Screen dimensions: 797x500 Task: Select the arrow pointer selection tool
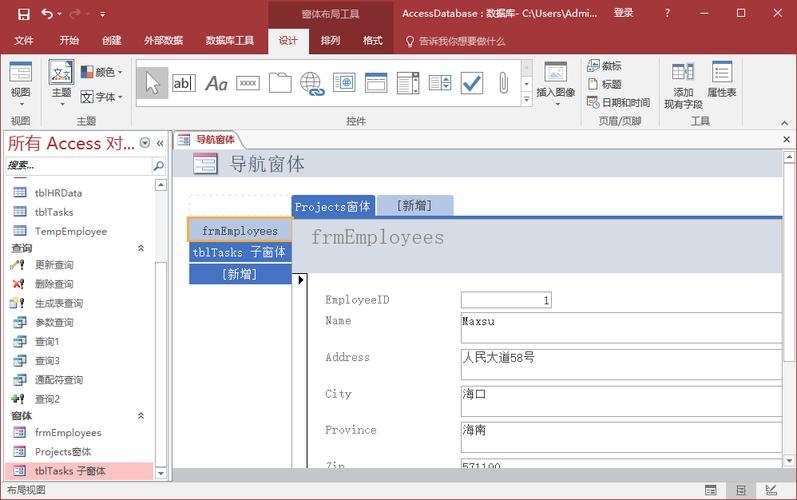[152, 83]
